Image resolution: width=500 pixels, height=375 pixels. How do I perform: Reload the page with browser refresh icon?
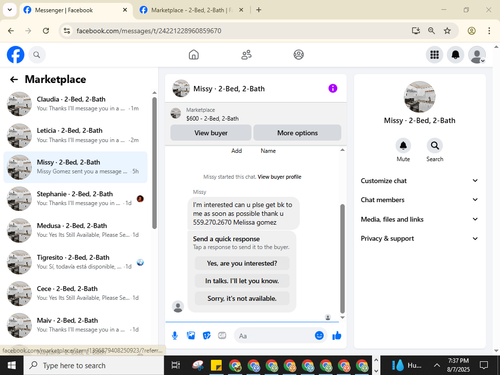pos(46,31)
